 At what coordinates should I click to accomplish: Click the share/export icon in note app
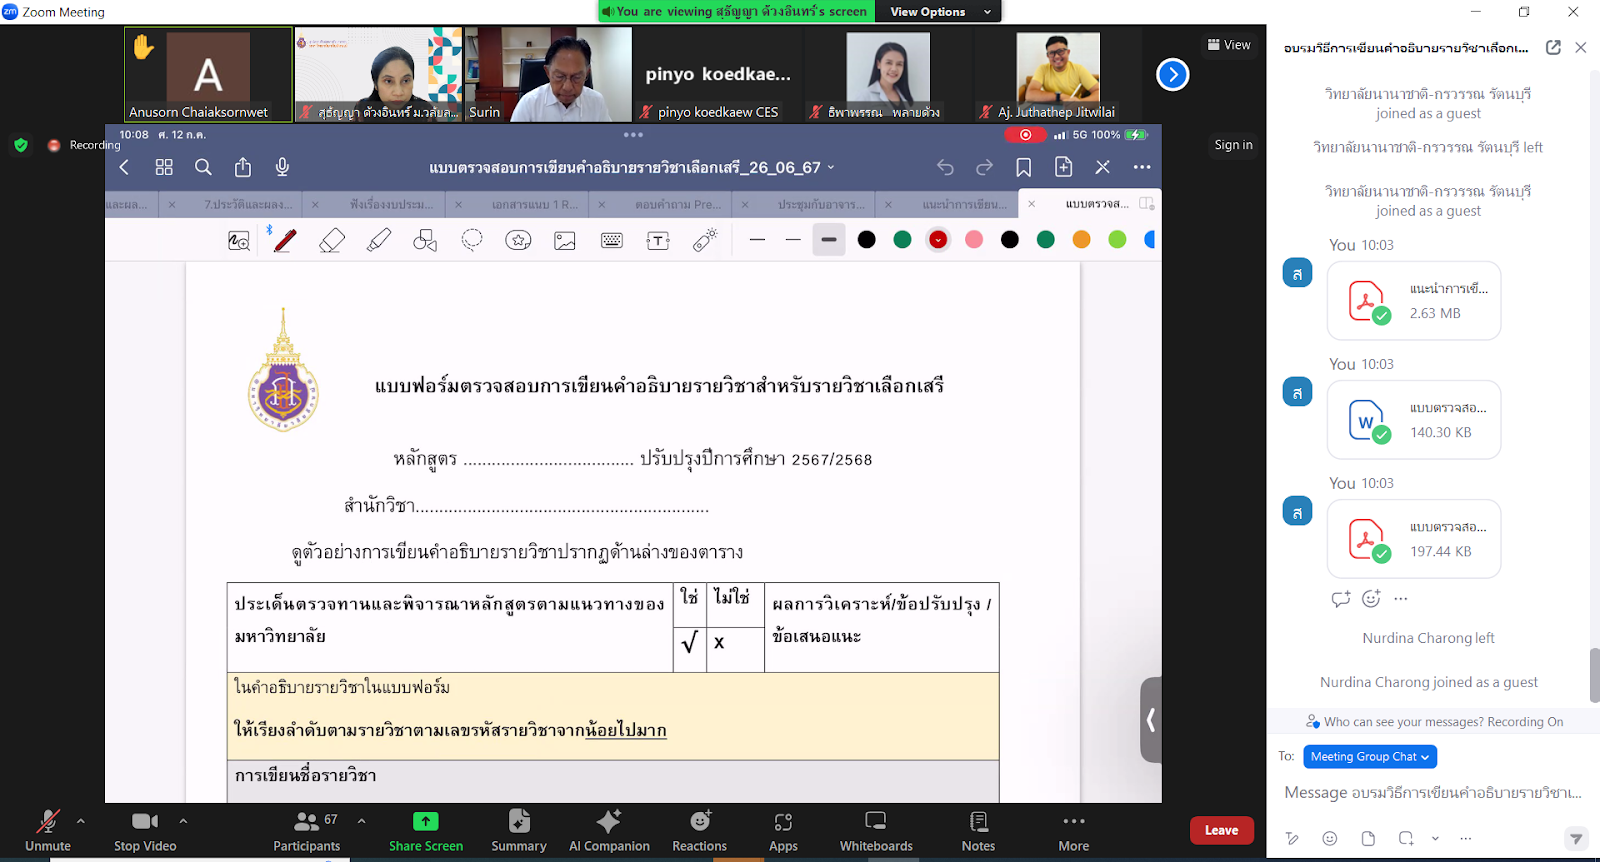tap(243, 167)
